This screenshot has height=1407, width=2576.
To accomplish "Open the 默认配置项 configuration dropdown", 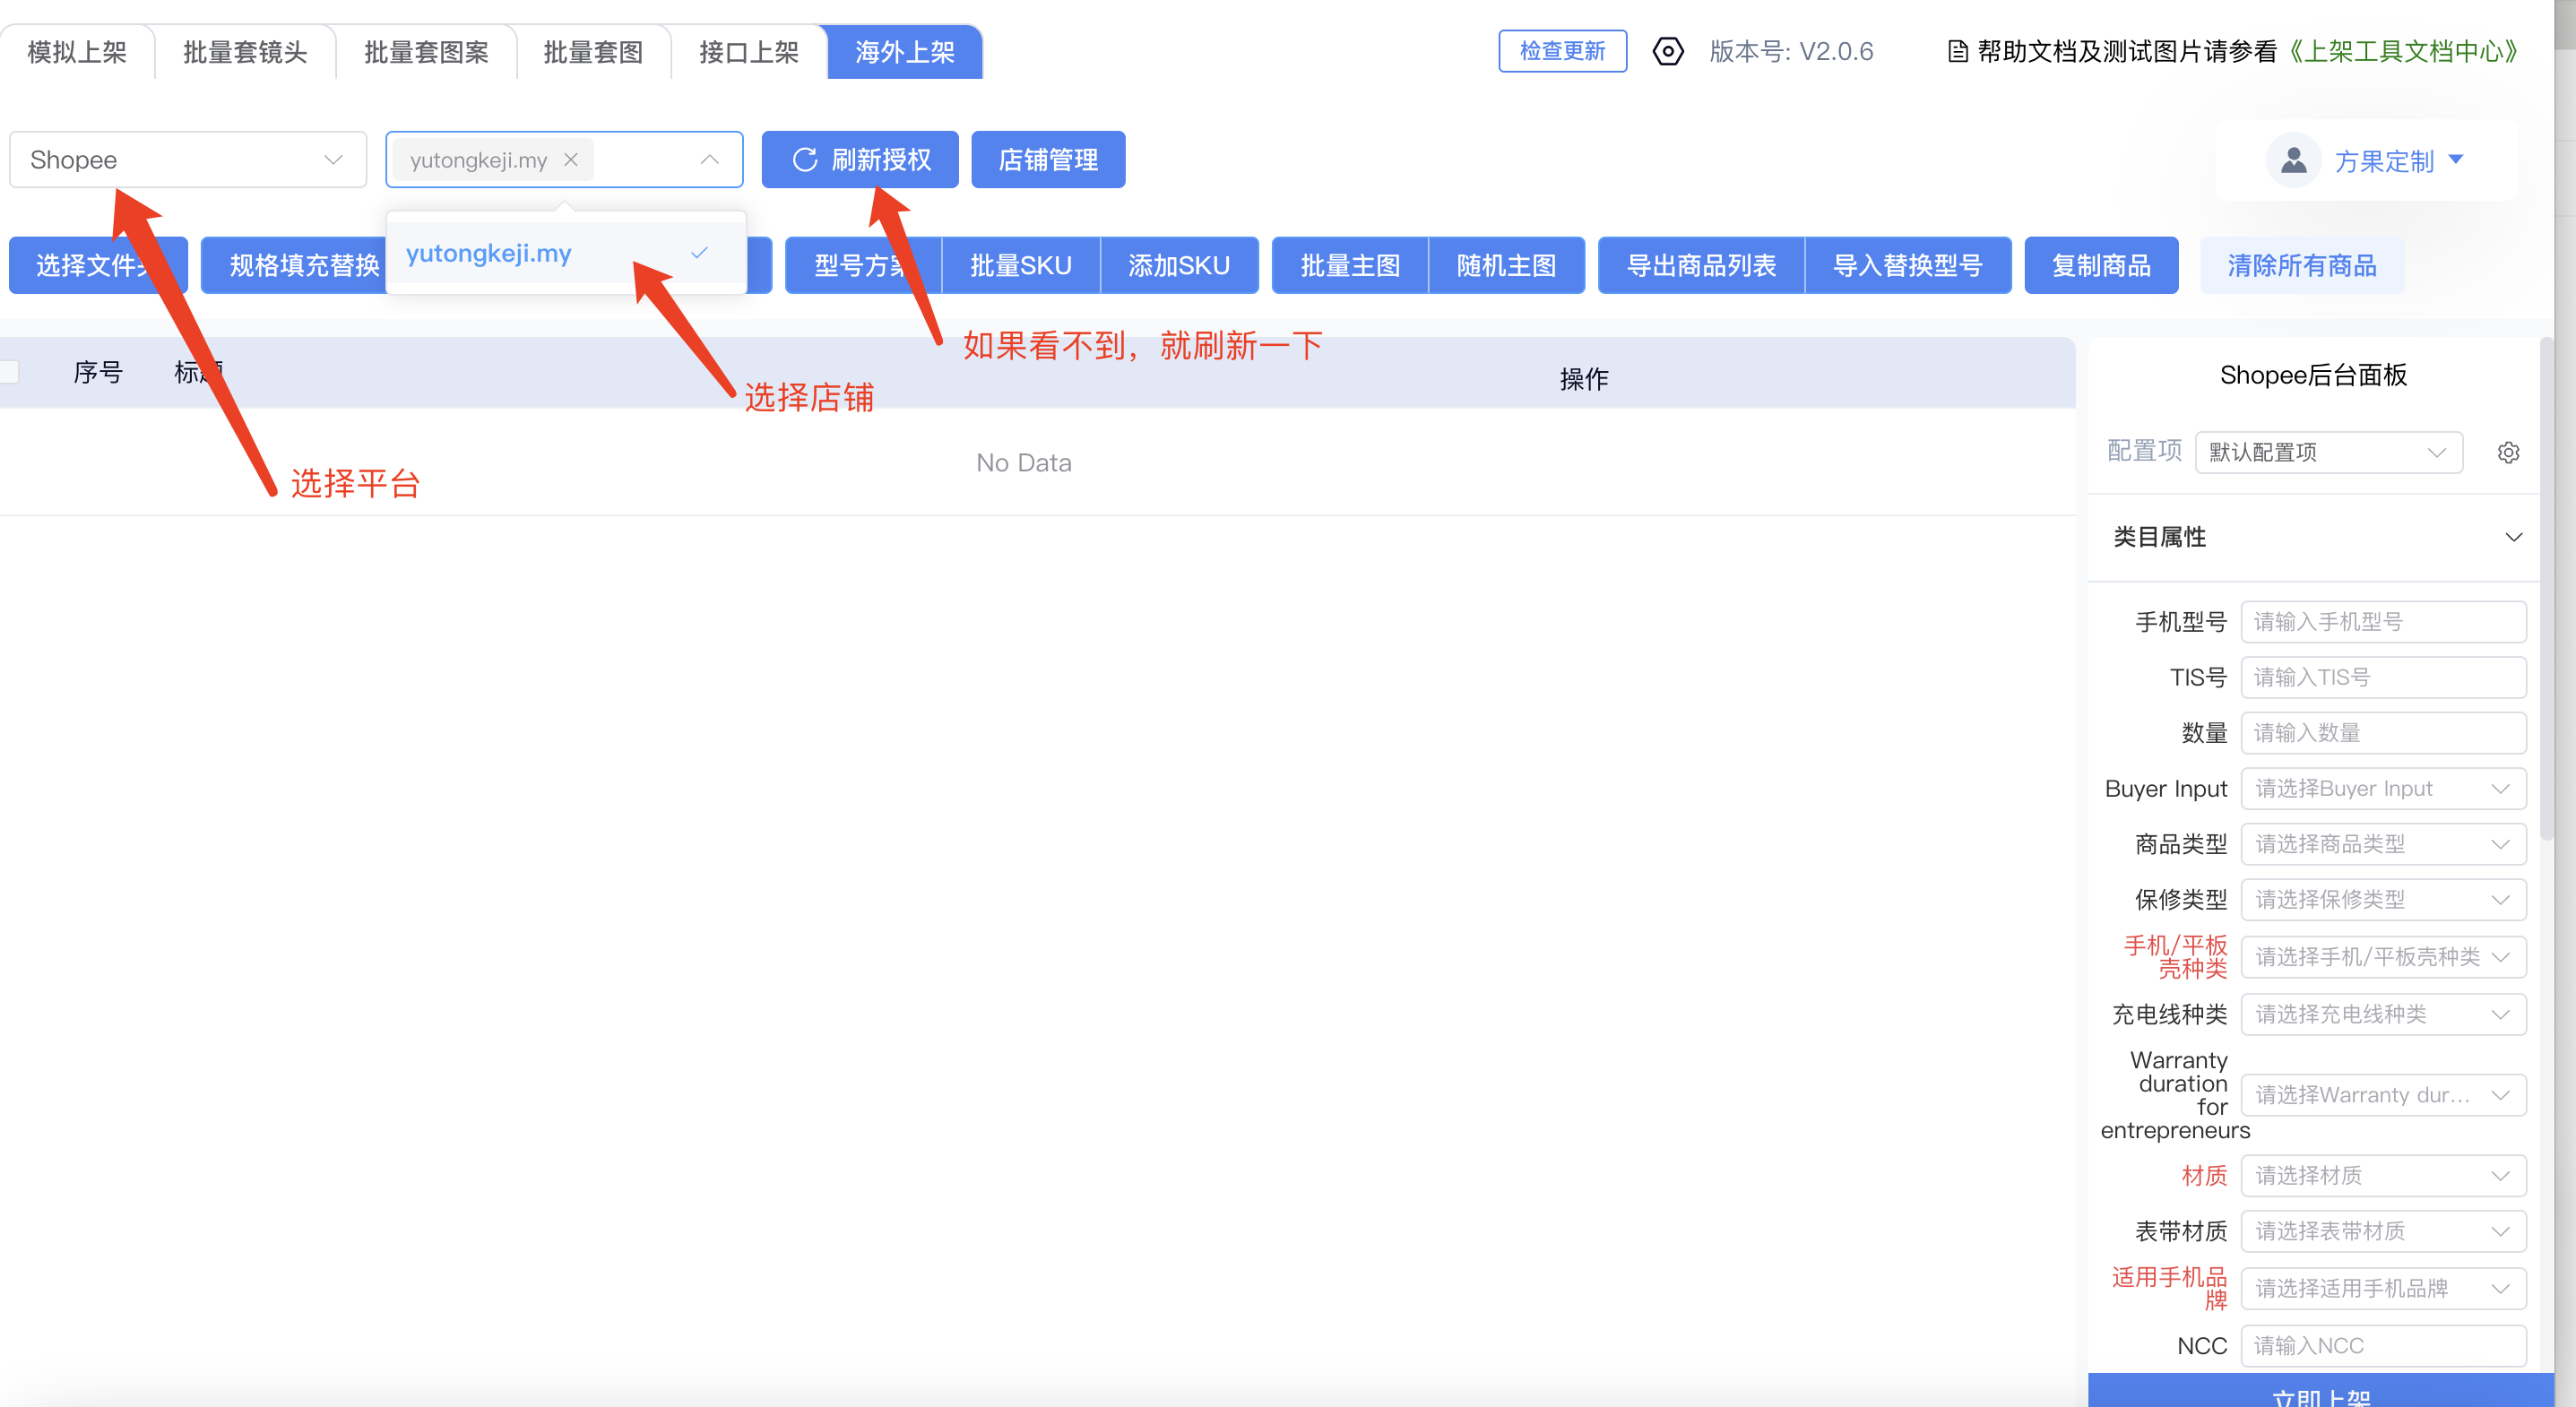I will click(x=2327, y=452).
